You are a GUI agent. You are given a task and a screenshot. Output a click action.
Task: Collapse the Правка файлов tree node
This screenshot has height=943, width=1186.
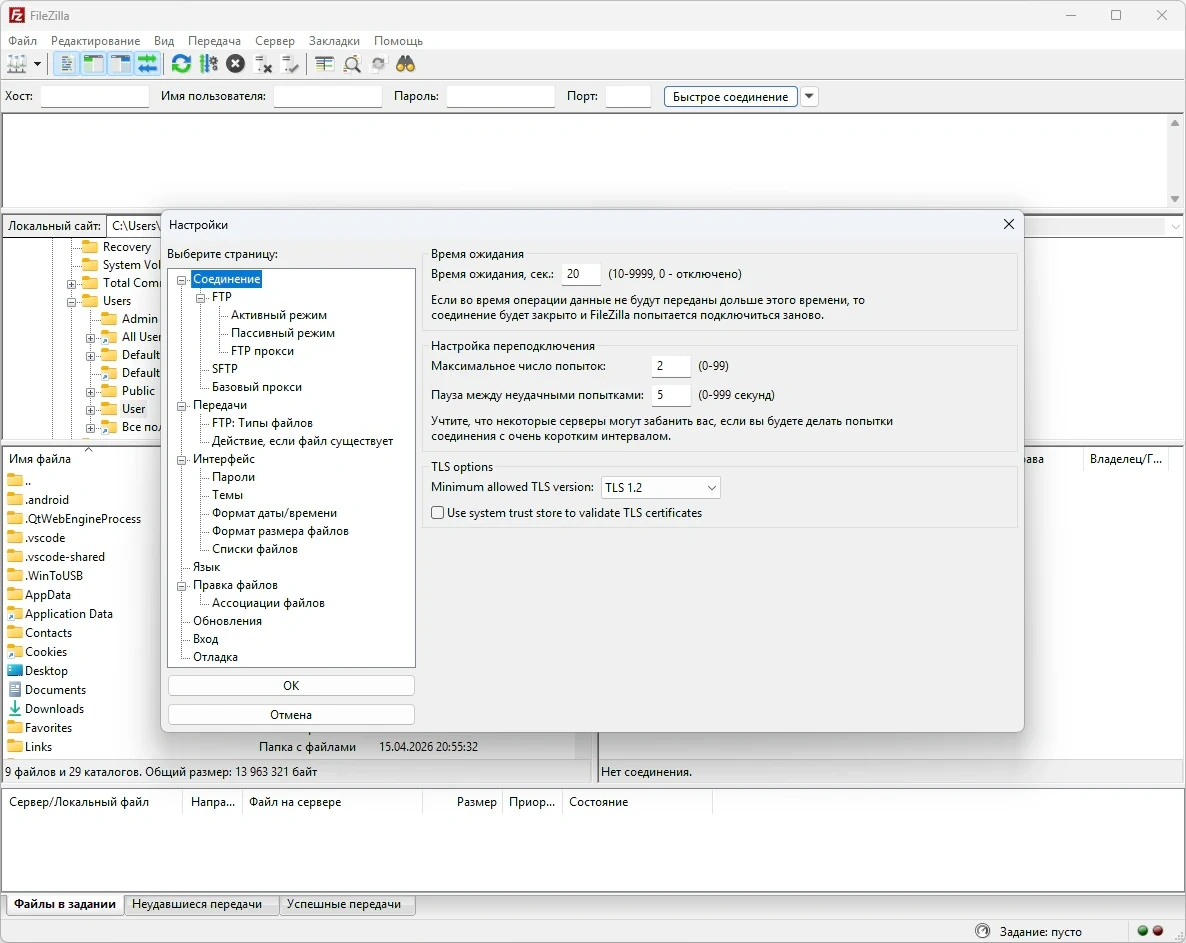click(182, 586)
